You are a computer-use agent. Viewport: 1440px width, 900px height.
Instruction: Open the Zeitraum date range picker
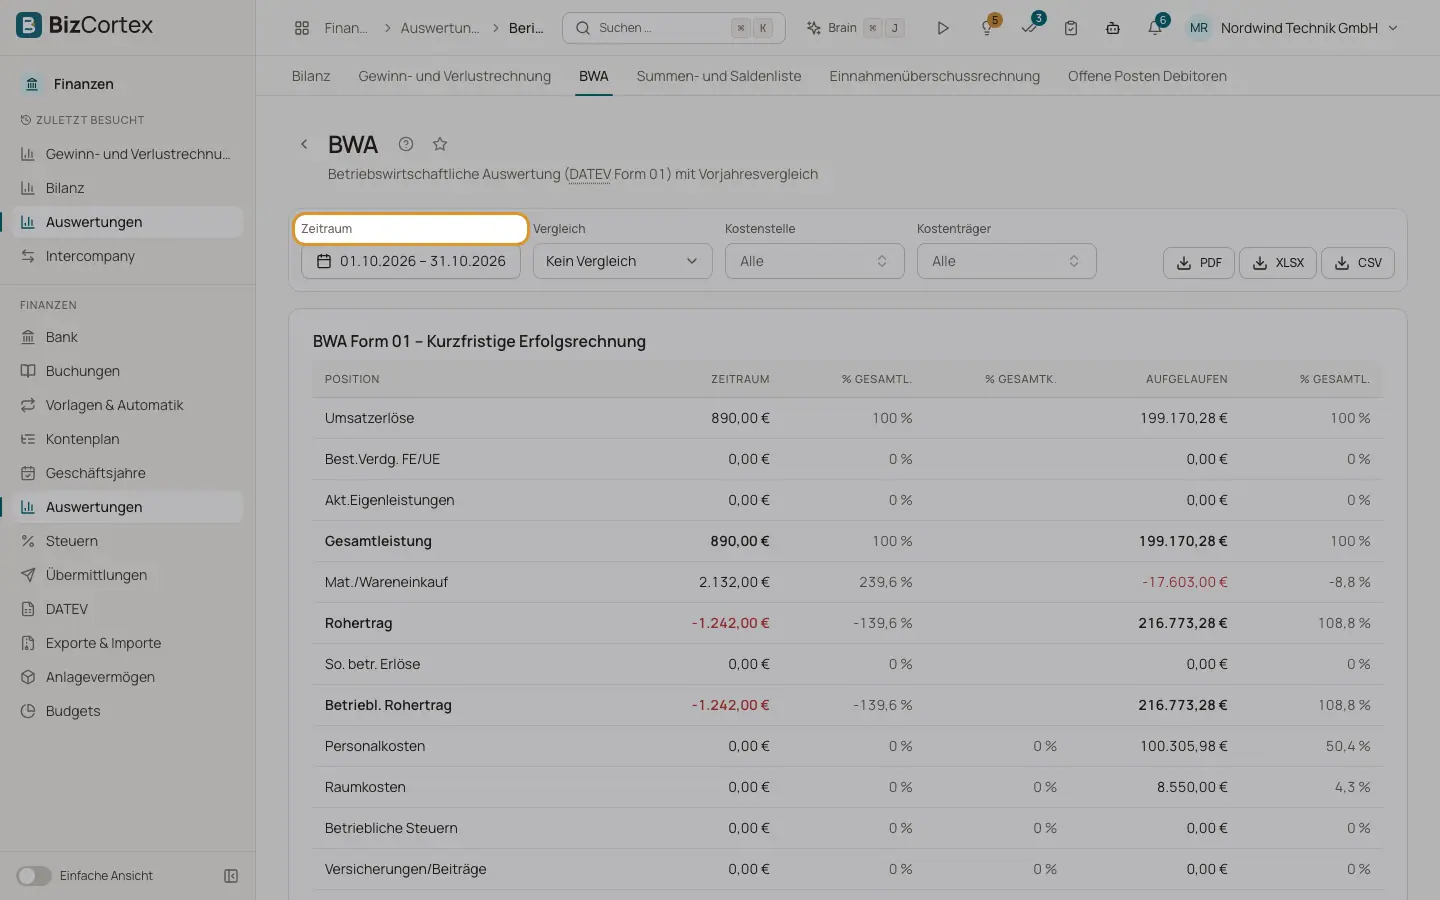411,261
